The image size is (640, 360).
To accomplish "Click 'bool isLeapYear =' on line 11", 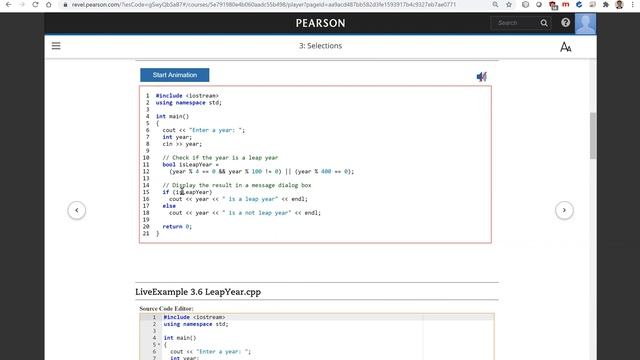I will click(191, 164).
